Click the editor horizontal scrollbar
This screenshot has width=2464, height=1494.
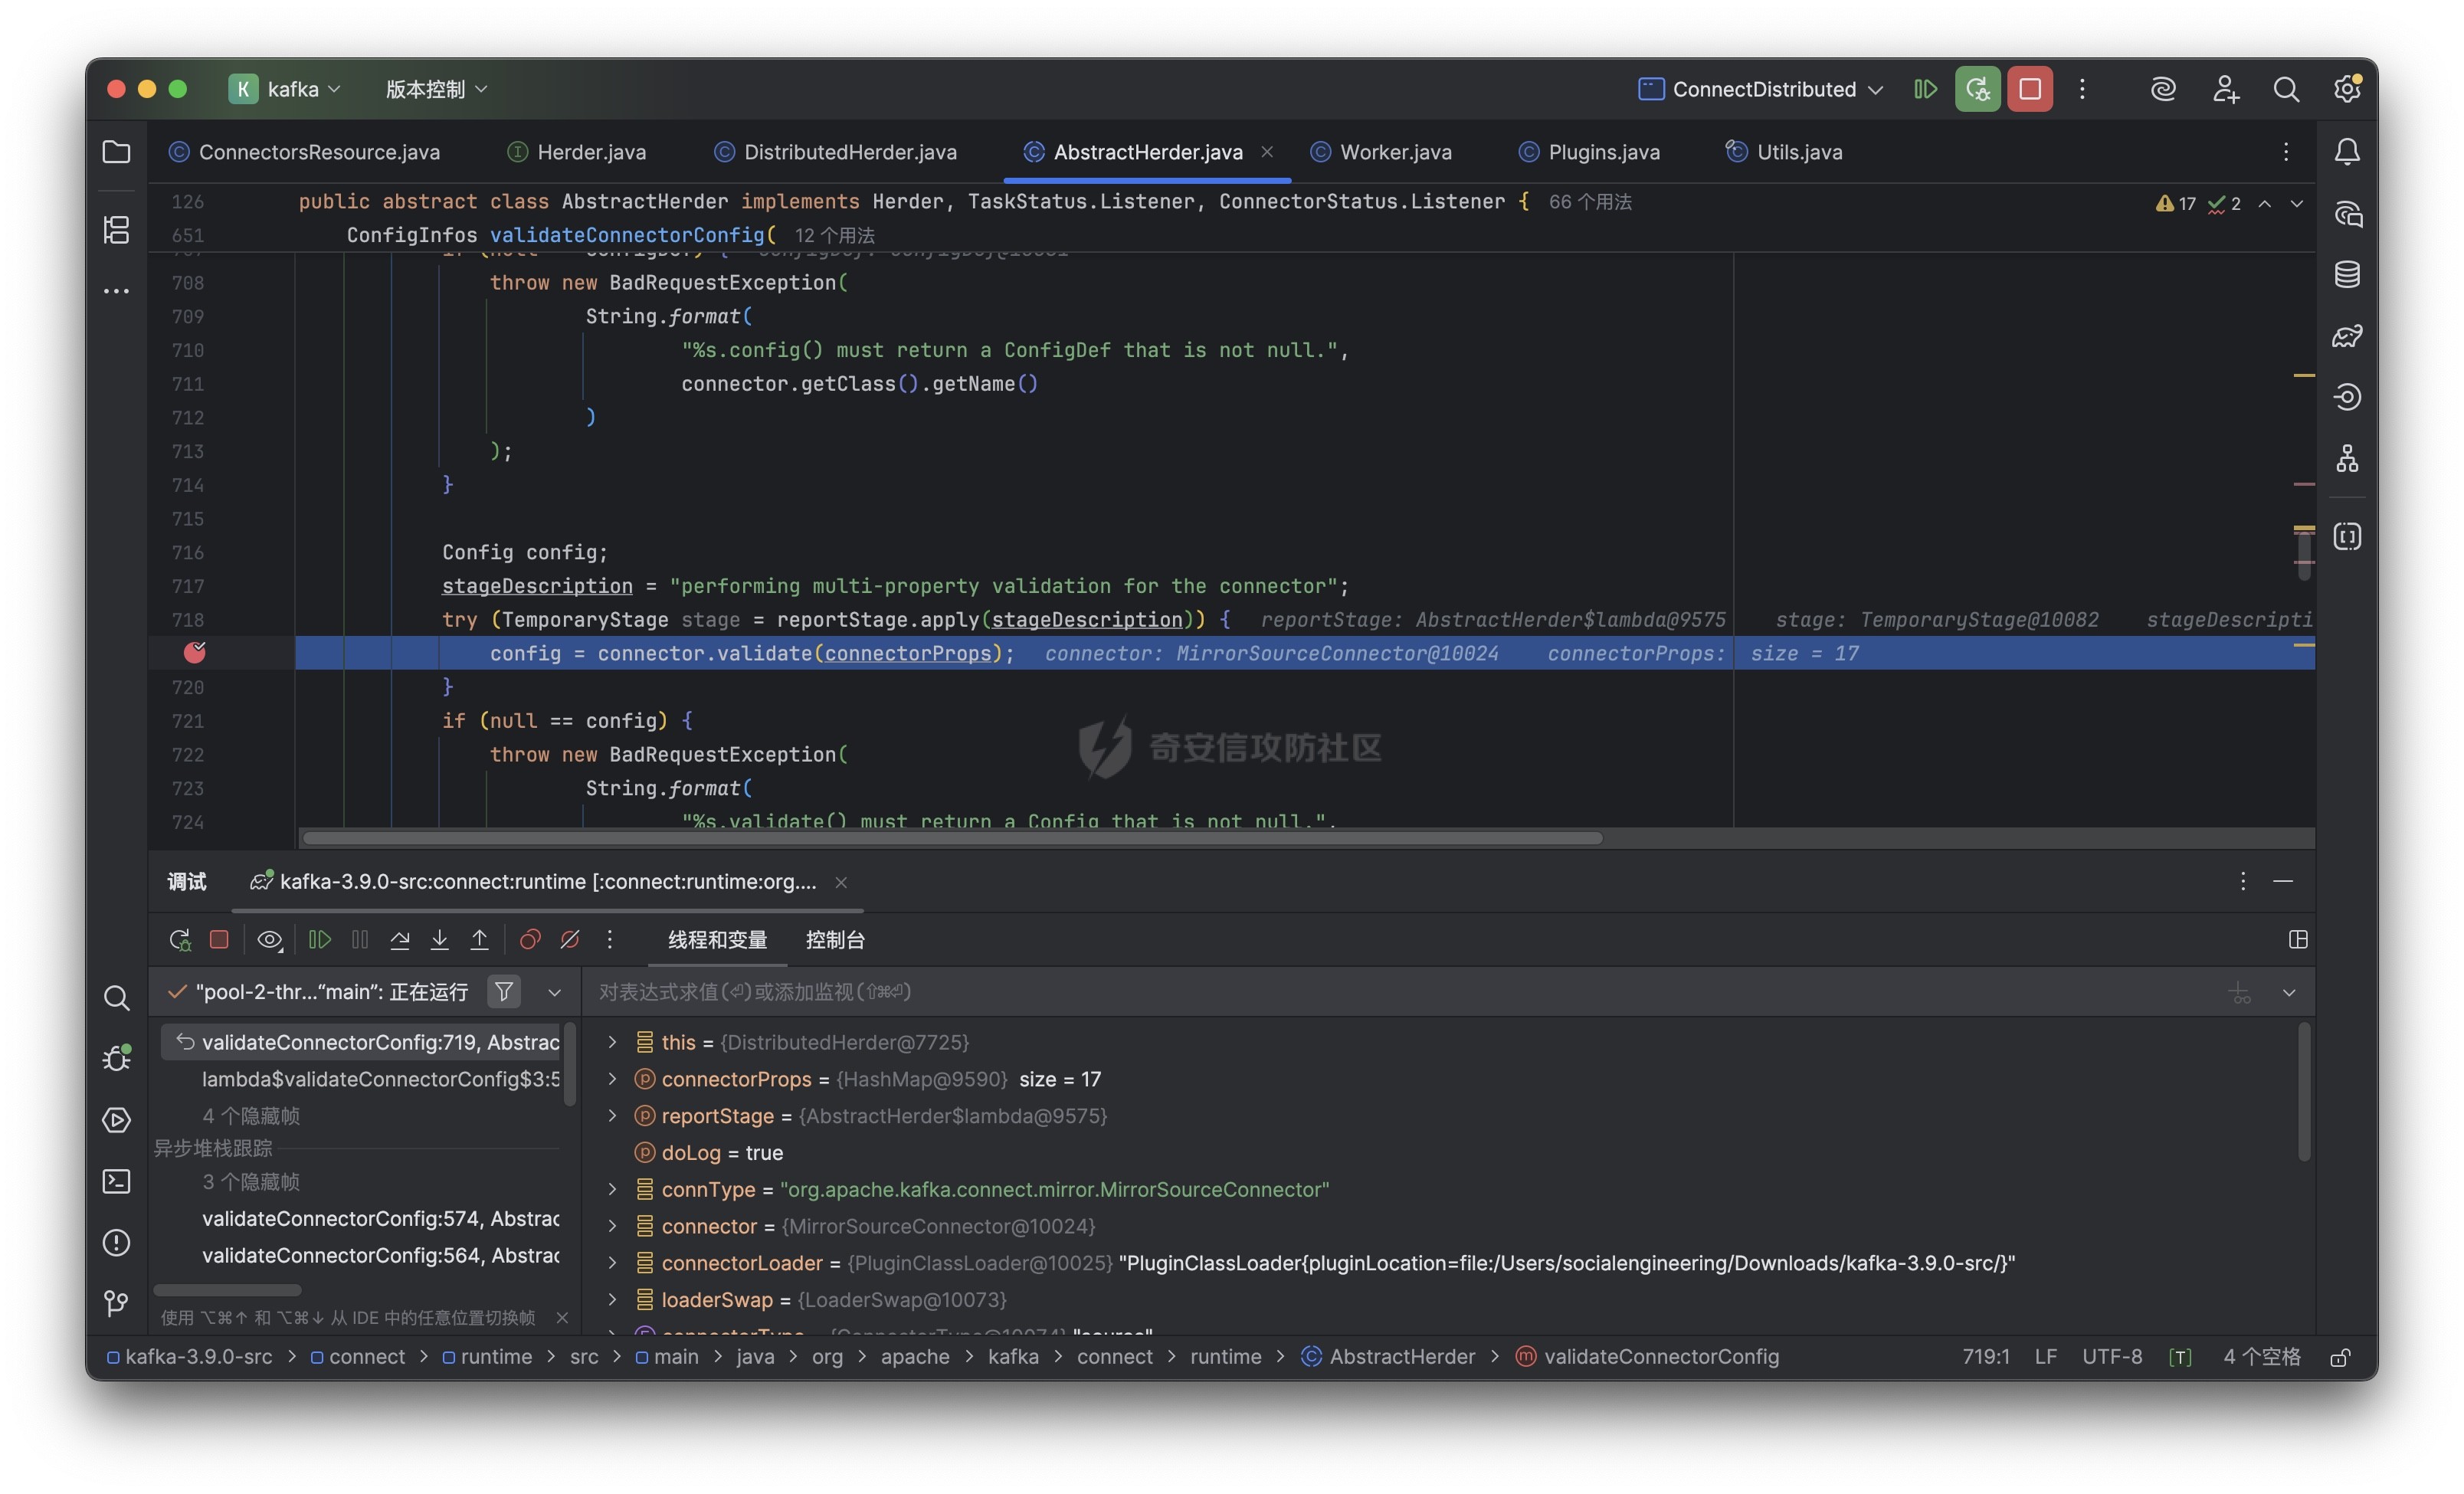coord(952,838)
